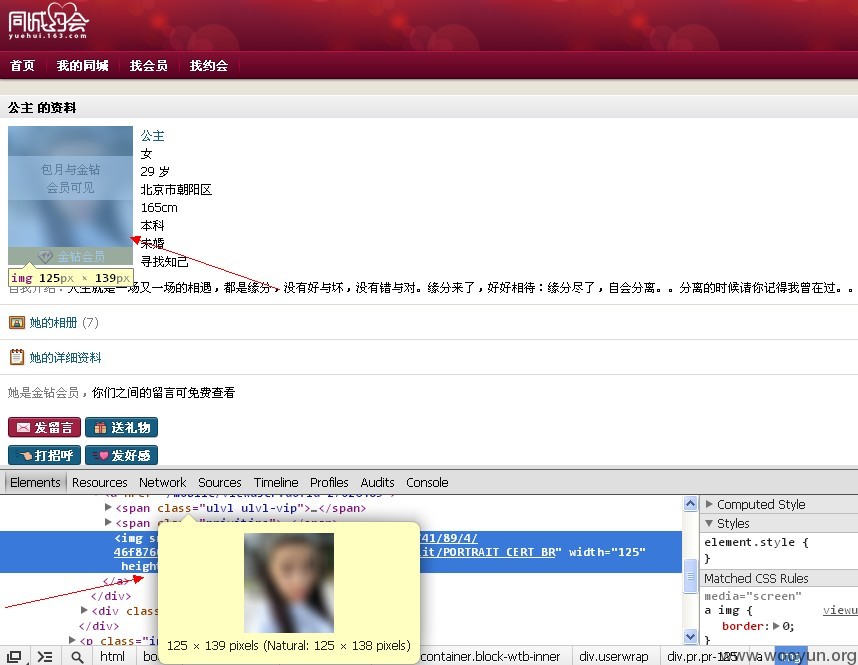Expand the p class node in DOM tree
Image resolution: width=858 pixels, height=665 pixels.
72,640
